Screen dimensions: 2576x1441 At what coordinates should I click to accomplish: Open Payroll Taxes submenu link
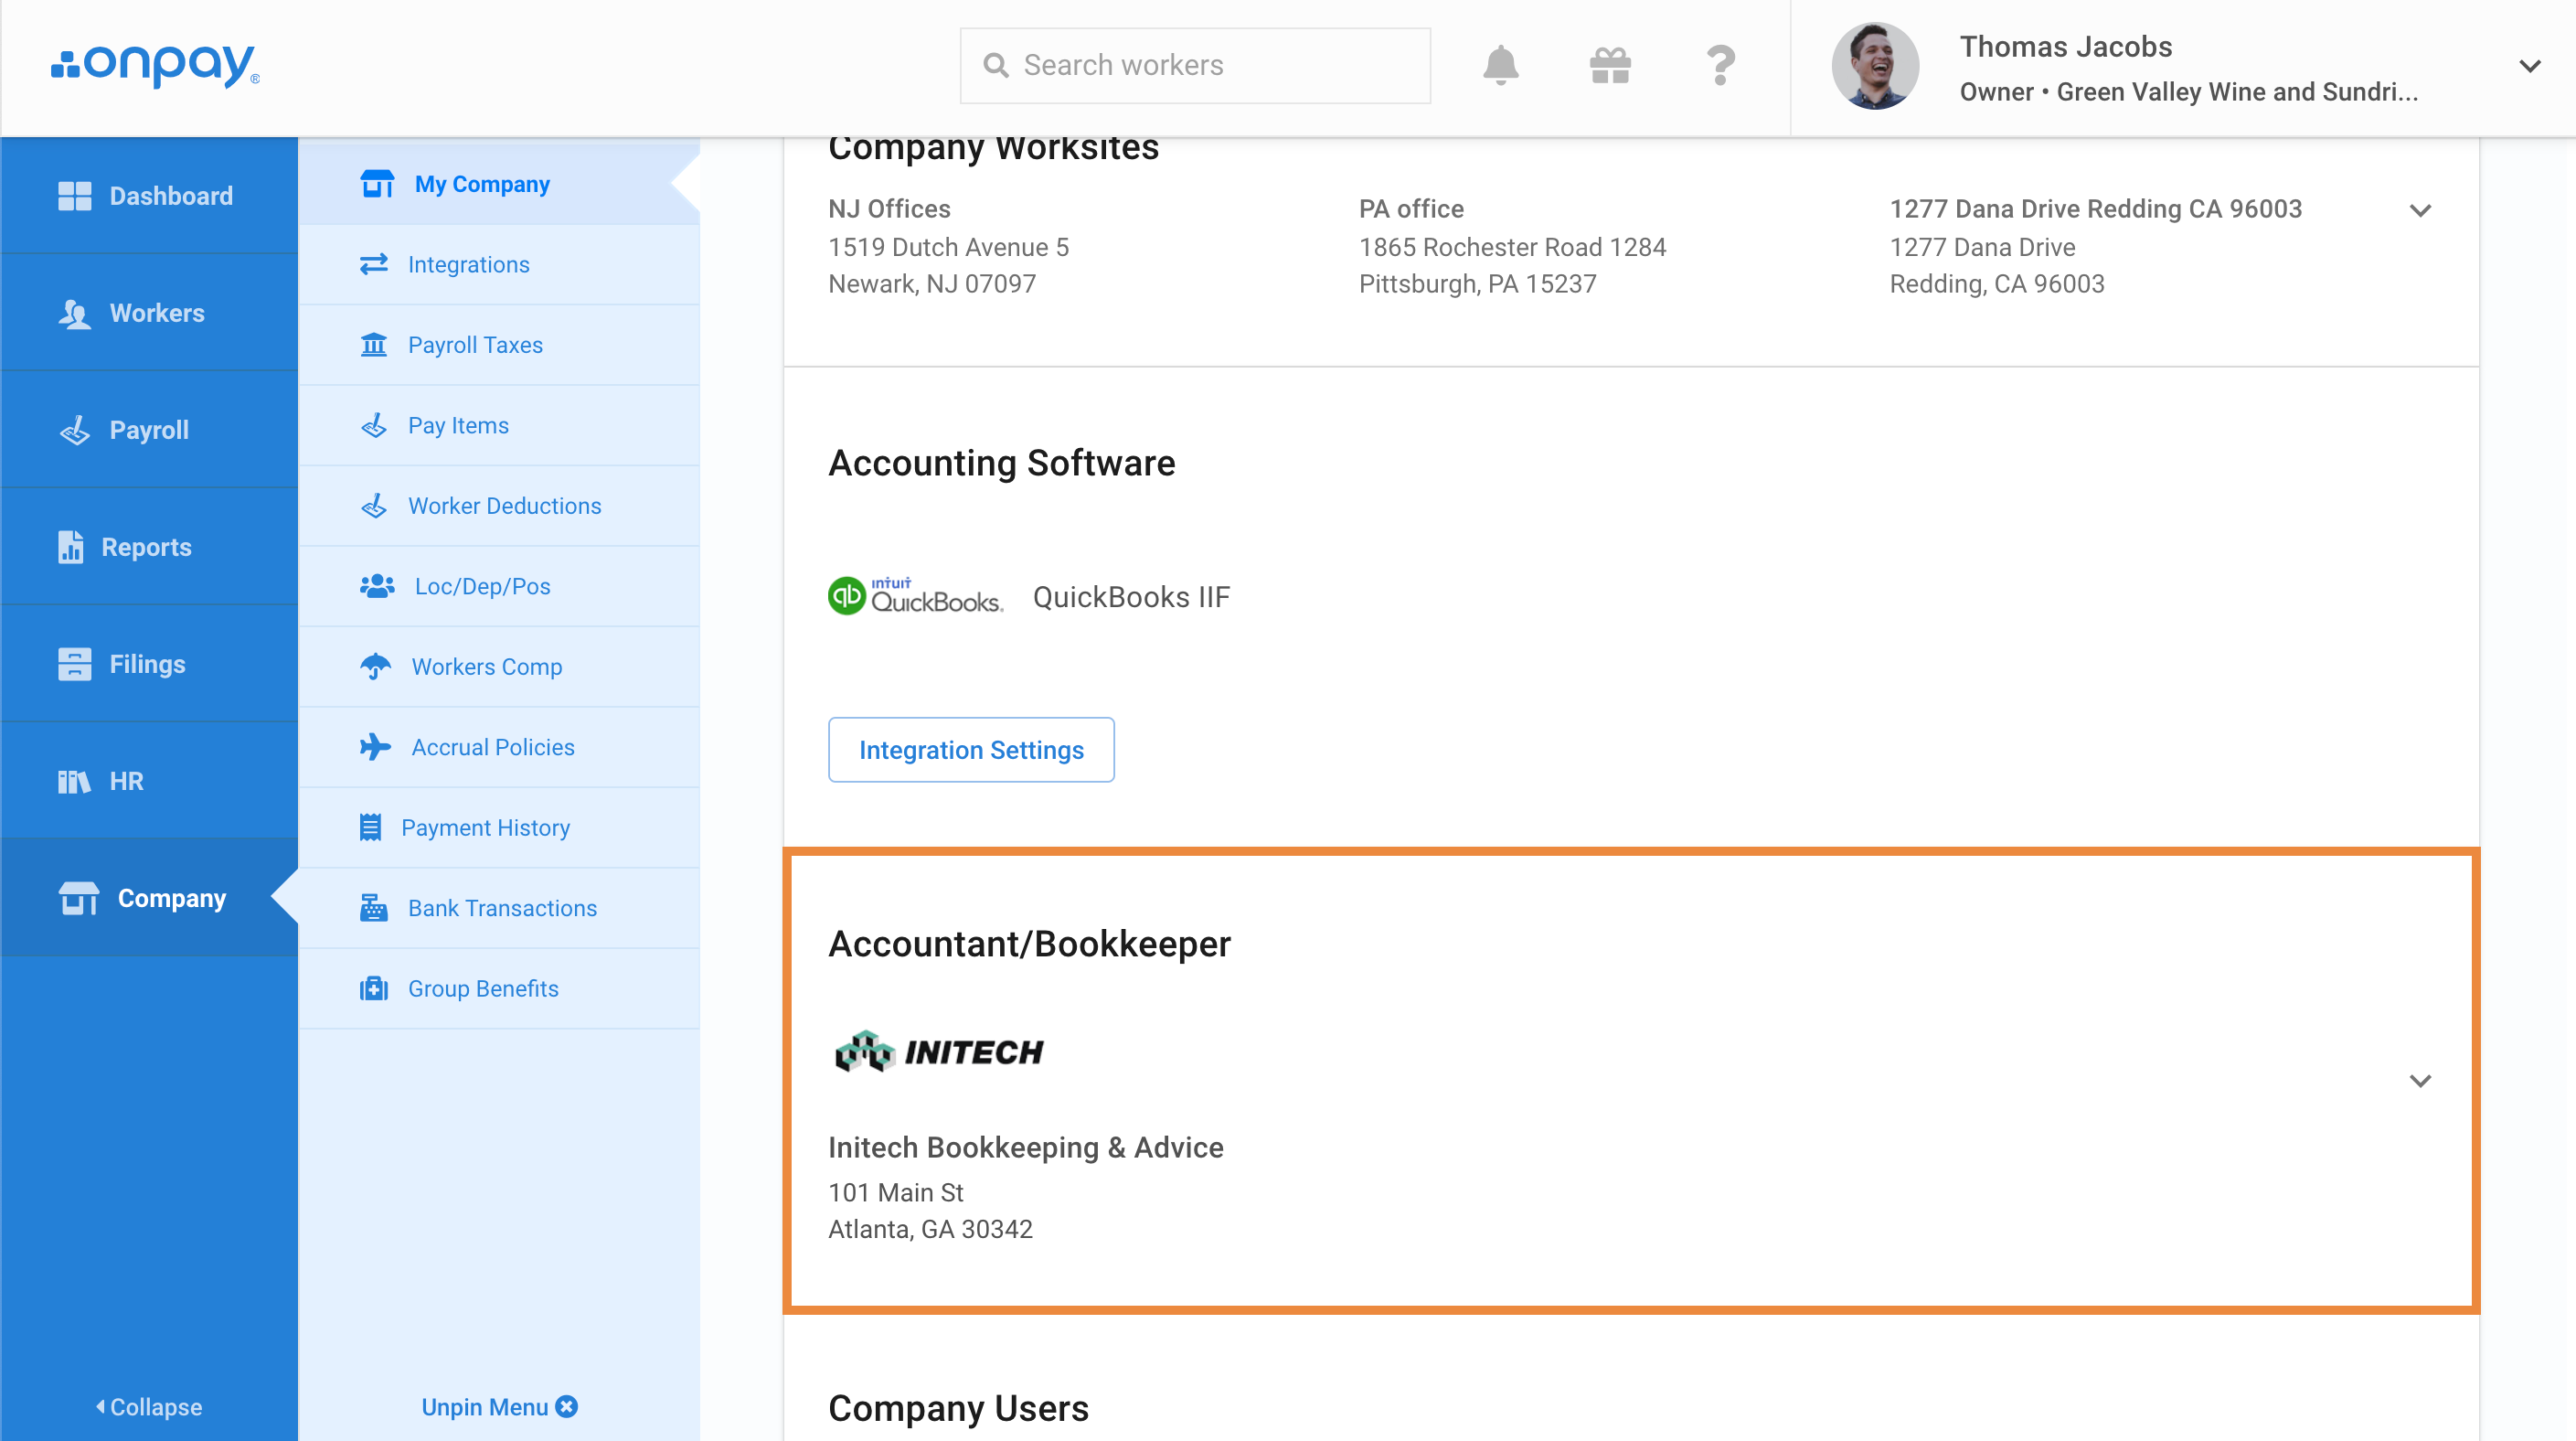(x=499, y=345)
